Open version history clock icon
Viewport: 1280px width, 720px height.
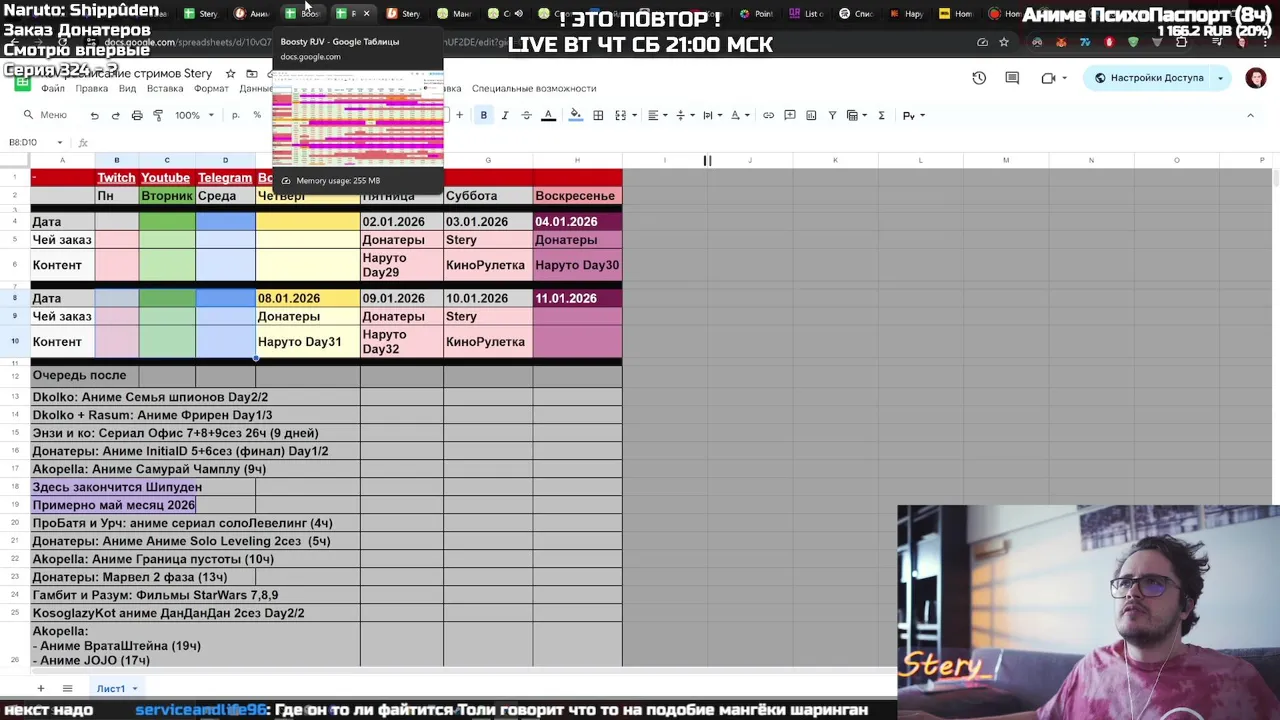[x=979, y=78]
